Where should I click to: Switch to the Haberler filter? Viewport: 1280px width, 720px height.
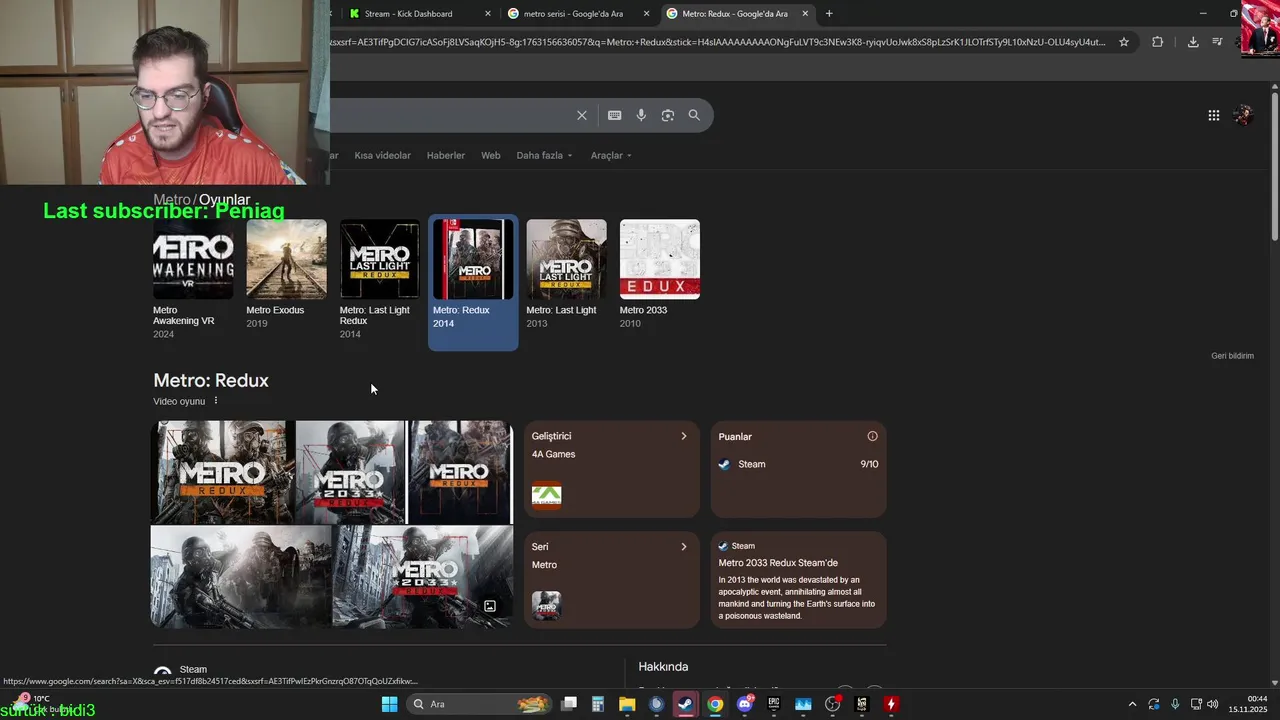pos(446,155)
